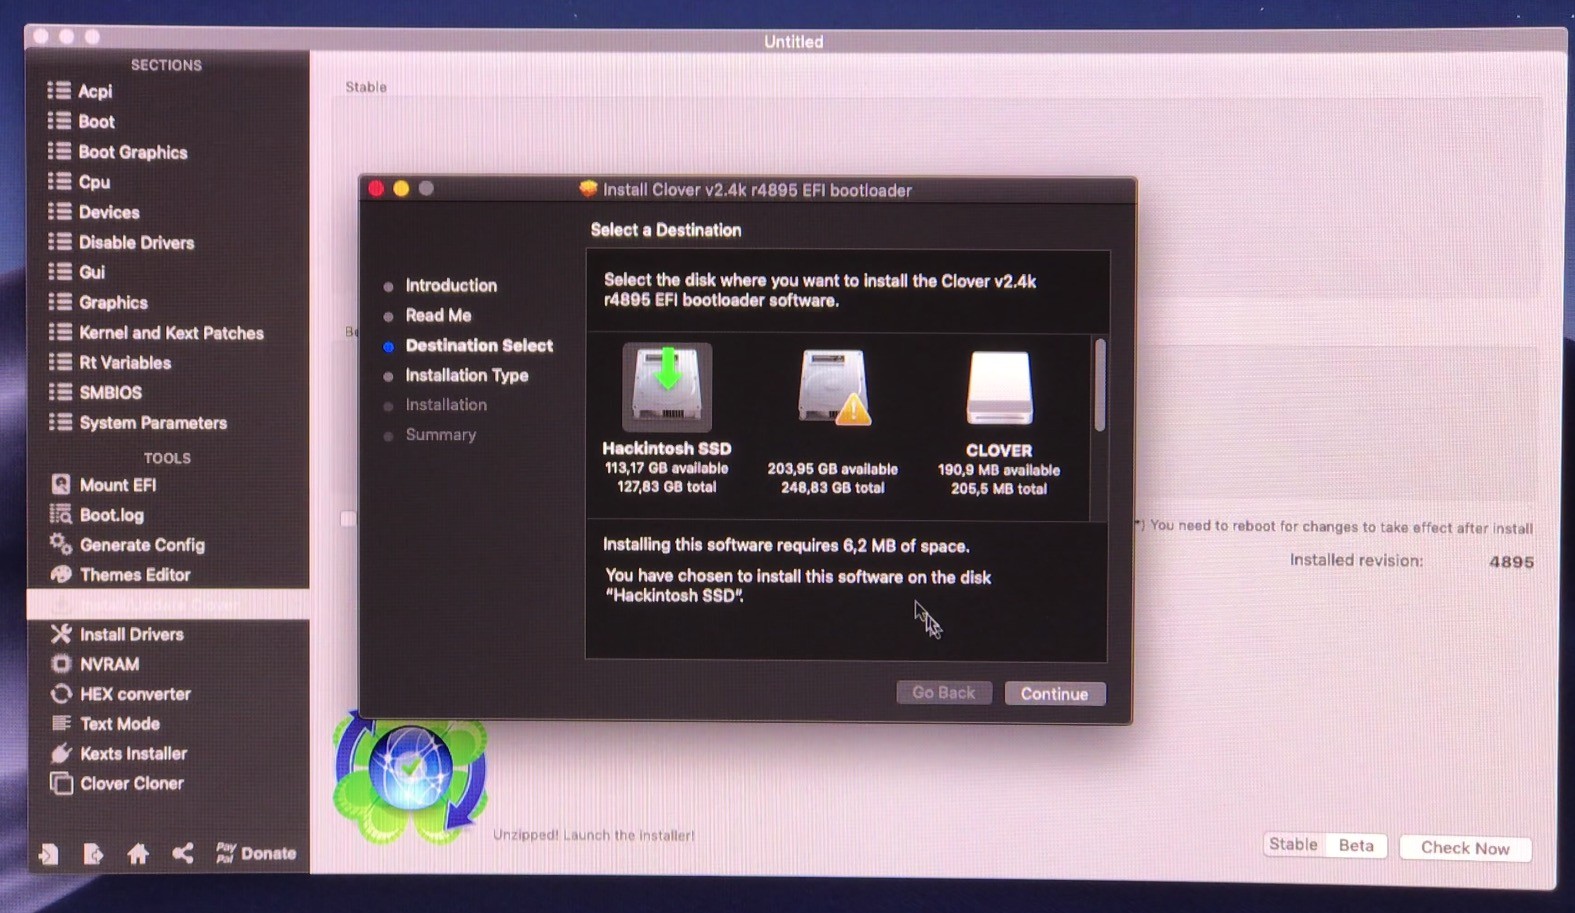Click the Install Drivers wrench icon

[x=61, y=634]
